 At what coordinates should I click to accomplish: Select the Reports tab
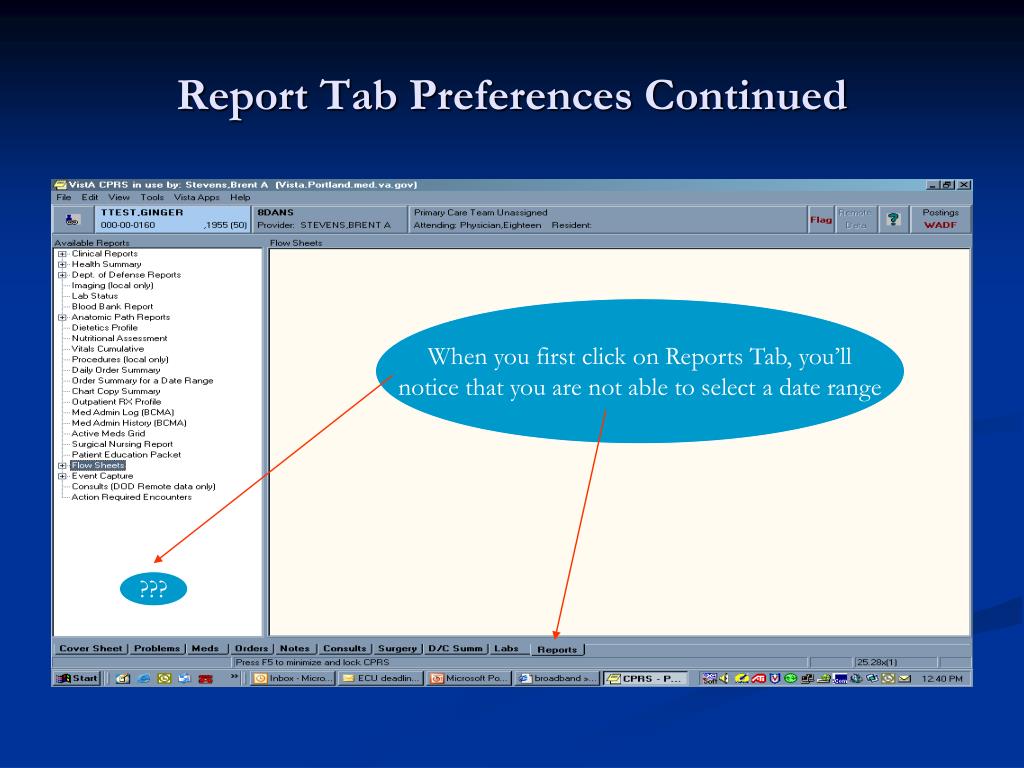(557, 650)
